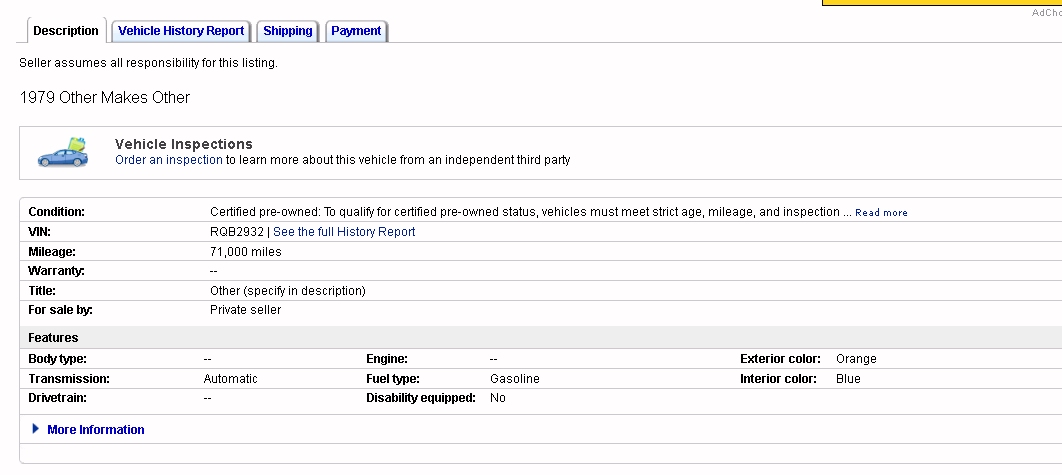Screen dimensions: 1062x475
Task: Click the 71,000 miles mileage value
Action: 246,252
